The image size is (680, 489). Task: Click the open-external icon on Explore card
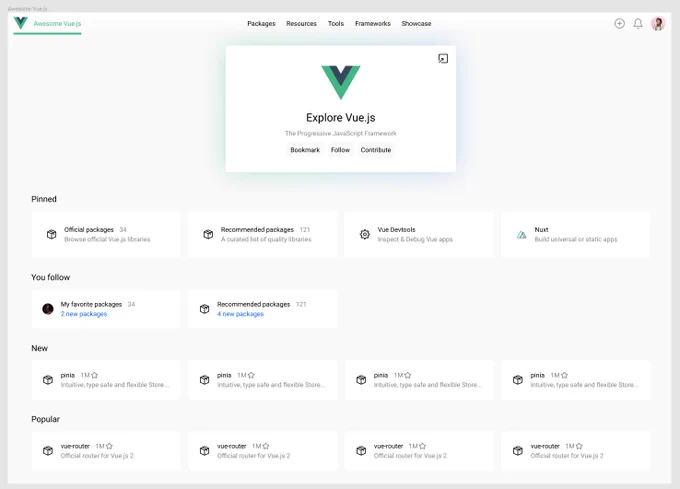(x=443, y=59)
